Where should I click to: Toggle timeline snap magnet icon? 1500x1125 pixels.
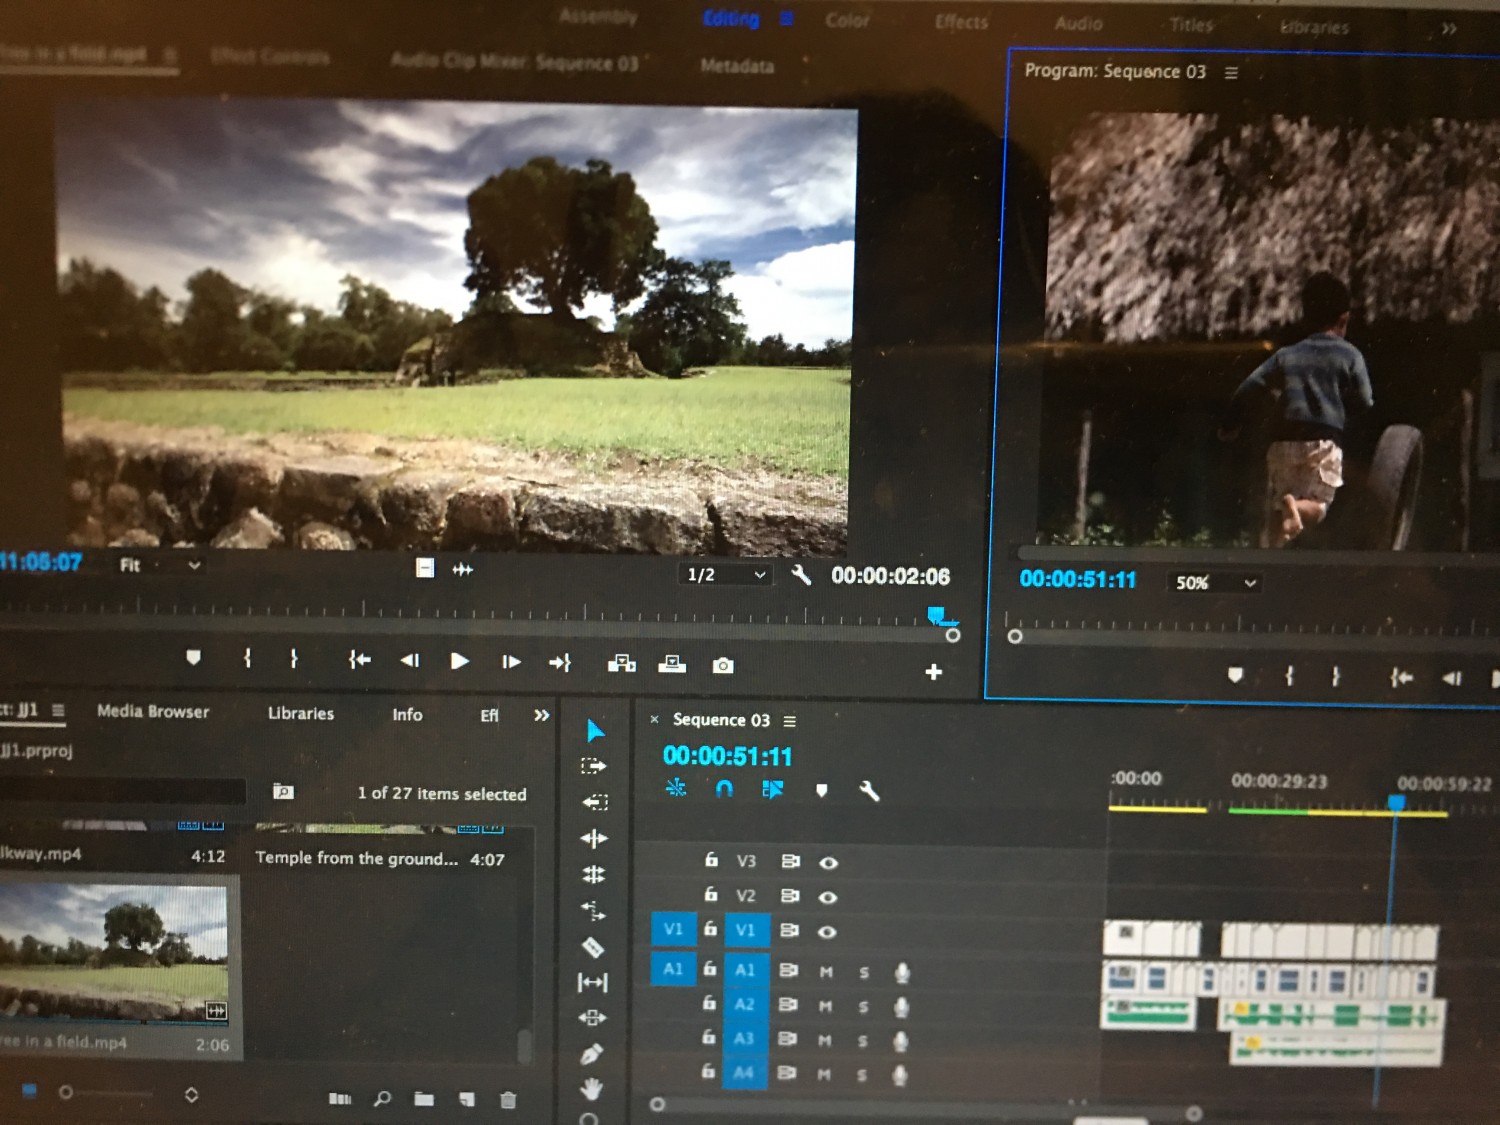point(724,789)
